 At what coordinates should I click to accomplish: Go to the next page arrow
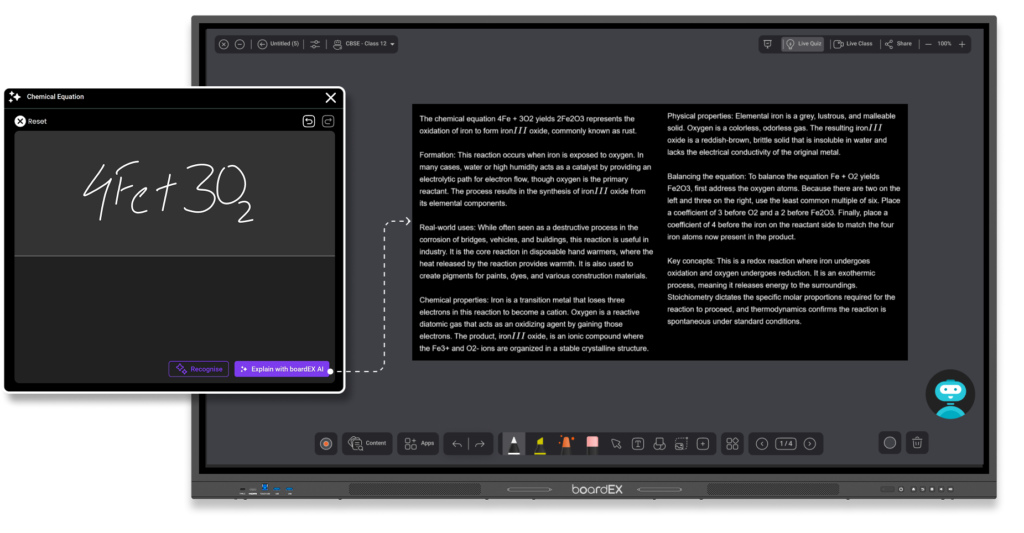[x=810, y=444]
